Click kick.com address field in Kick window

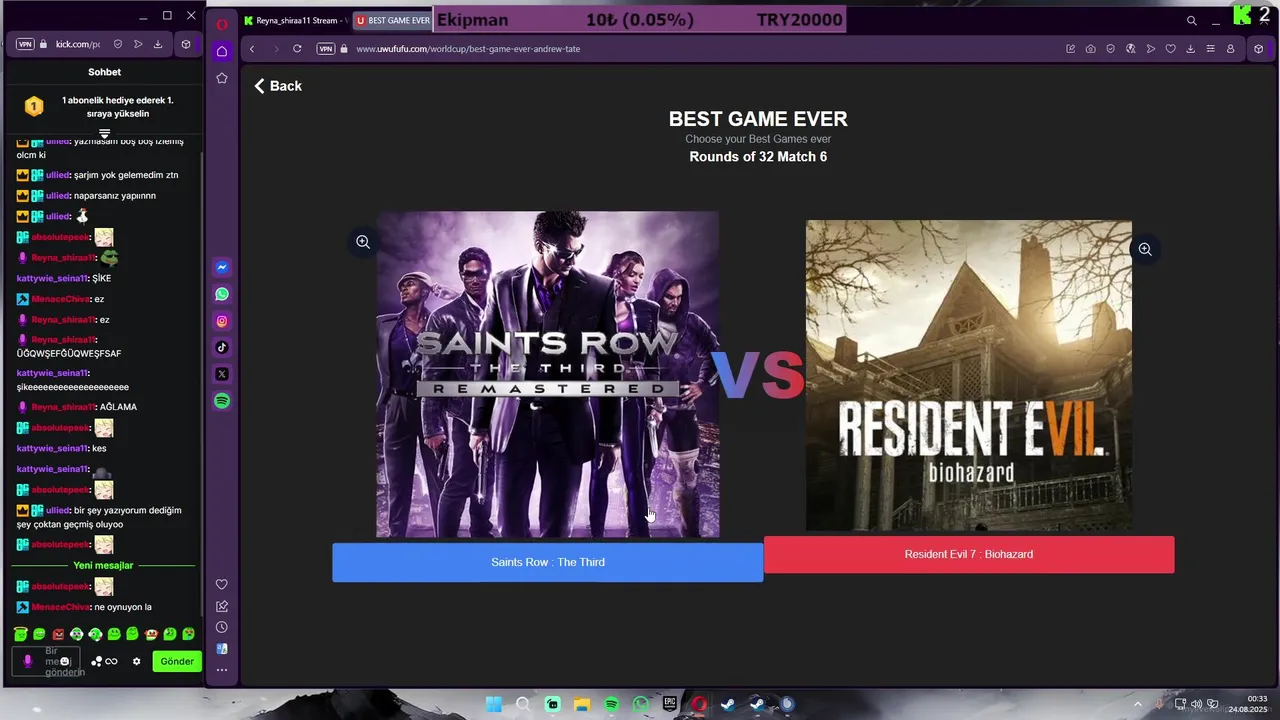point(78,44)
